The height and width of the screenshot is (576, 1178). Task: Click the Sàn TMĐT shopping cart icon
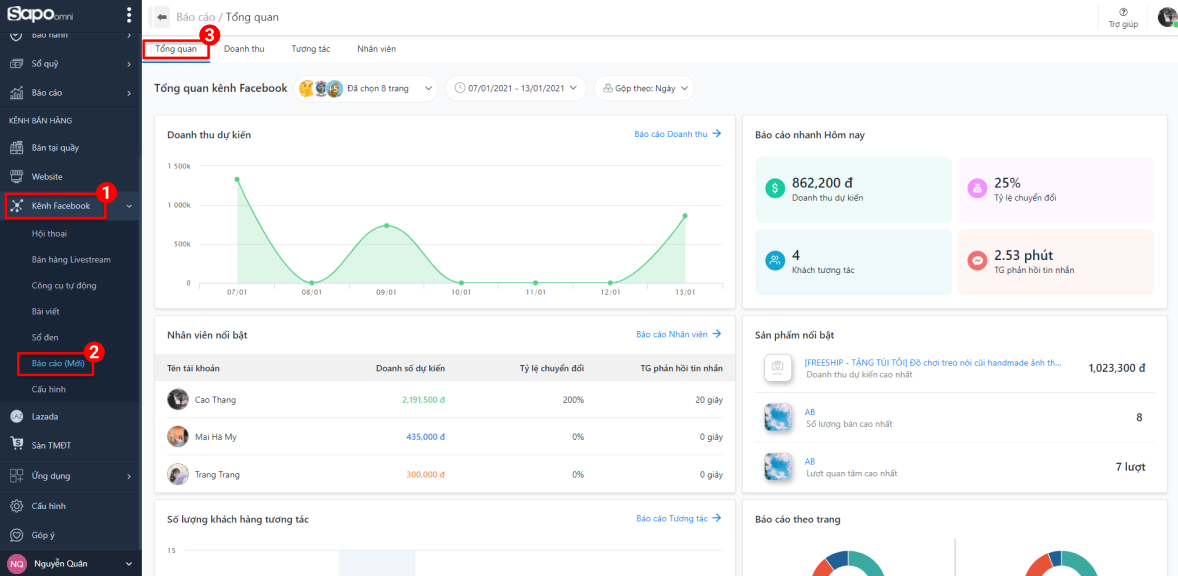(x=16, y=444)
